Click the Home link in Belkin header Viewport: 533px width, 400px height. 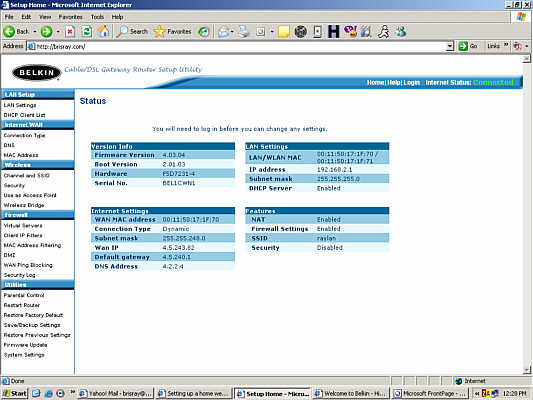point(375,83)
